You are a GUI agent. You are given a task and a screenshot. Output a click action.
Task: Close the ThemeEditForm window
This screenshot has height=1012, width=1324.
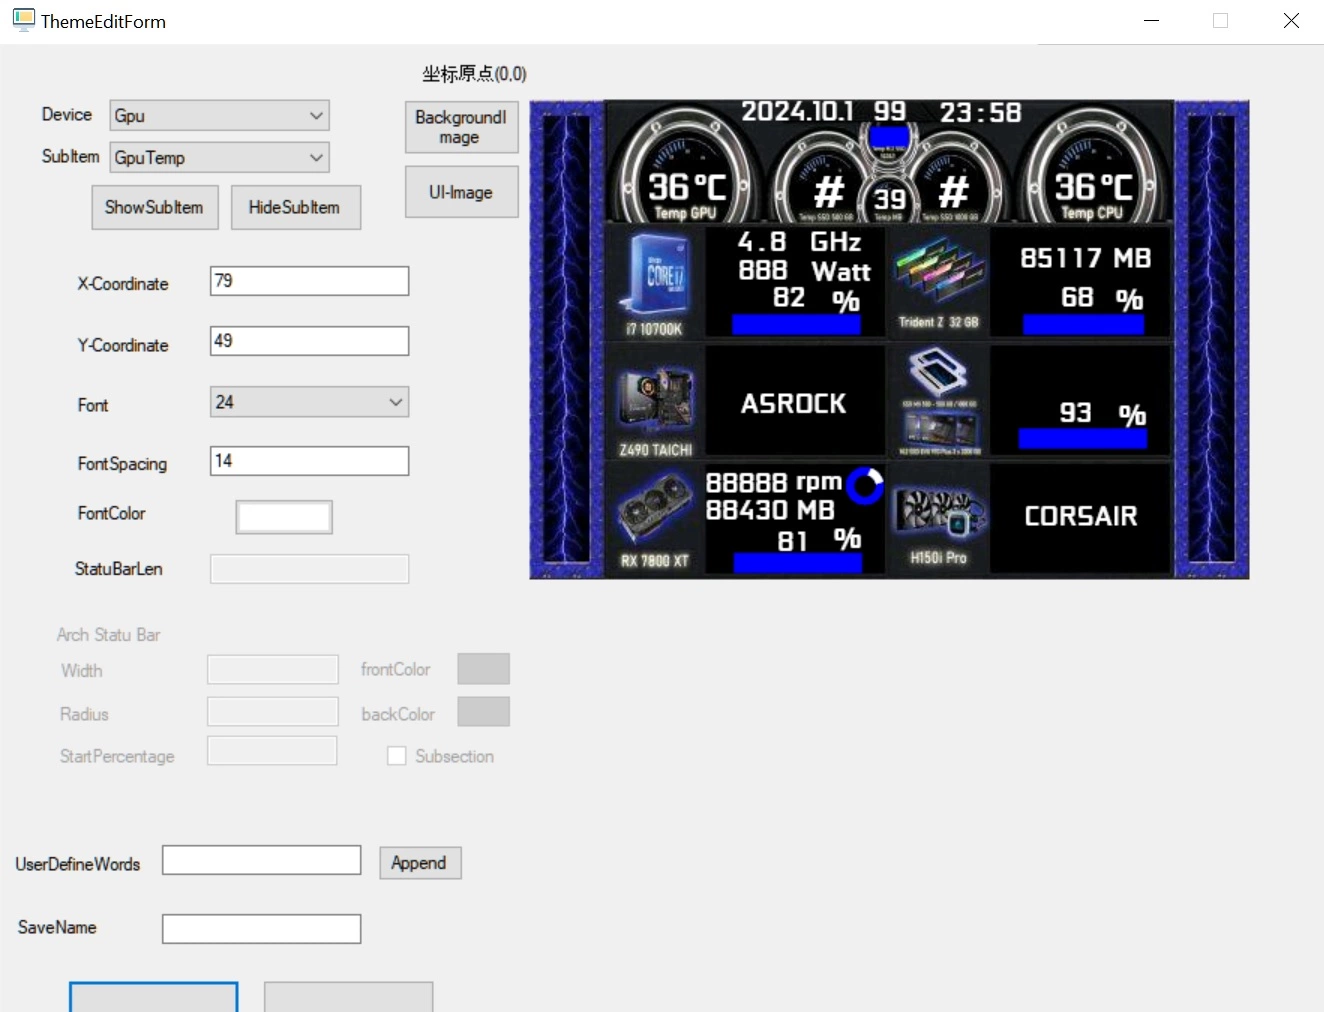click(1291, 21)
